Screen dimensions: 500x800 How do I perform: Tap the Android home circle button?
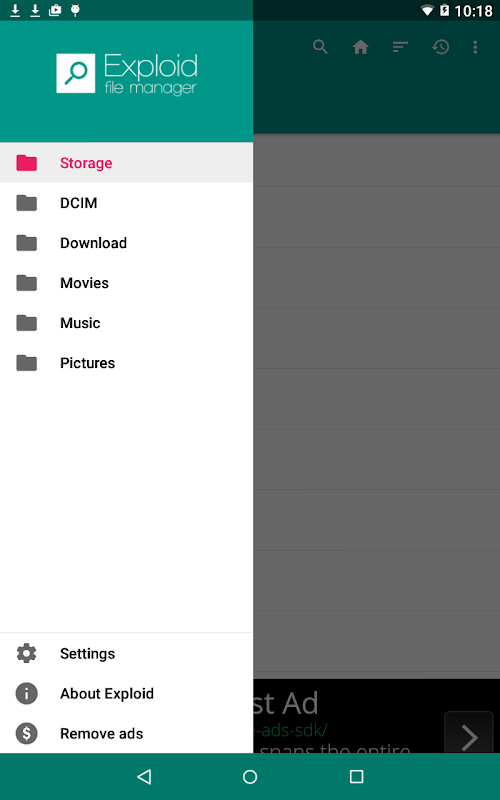point(250,777)
